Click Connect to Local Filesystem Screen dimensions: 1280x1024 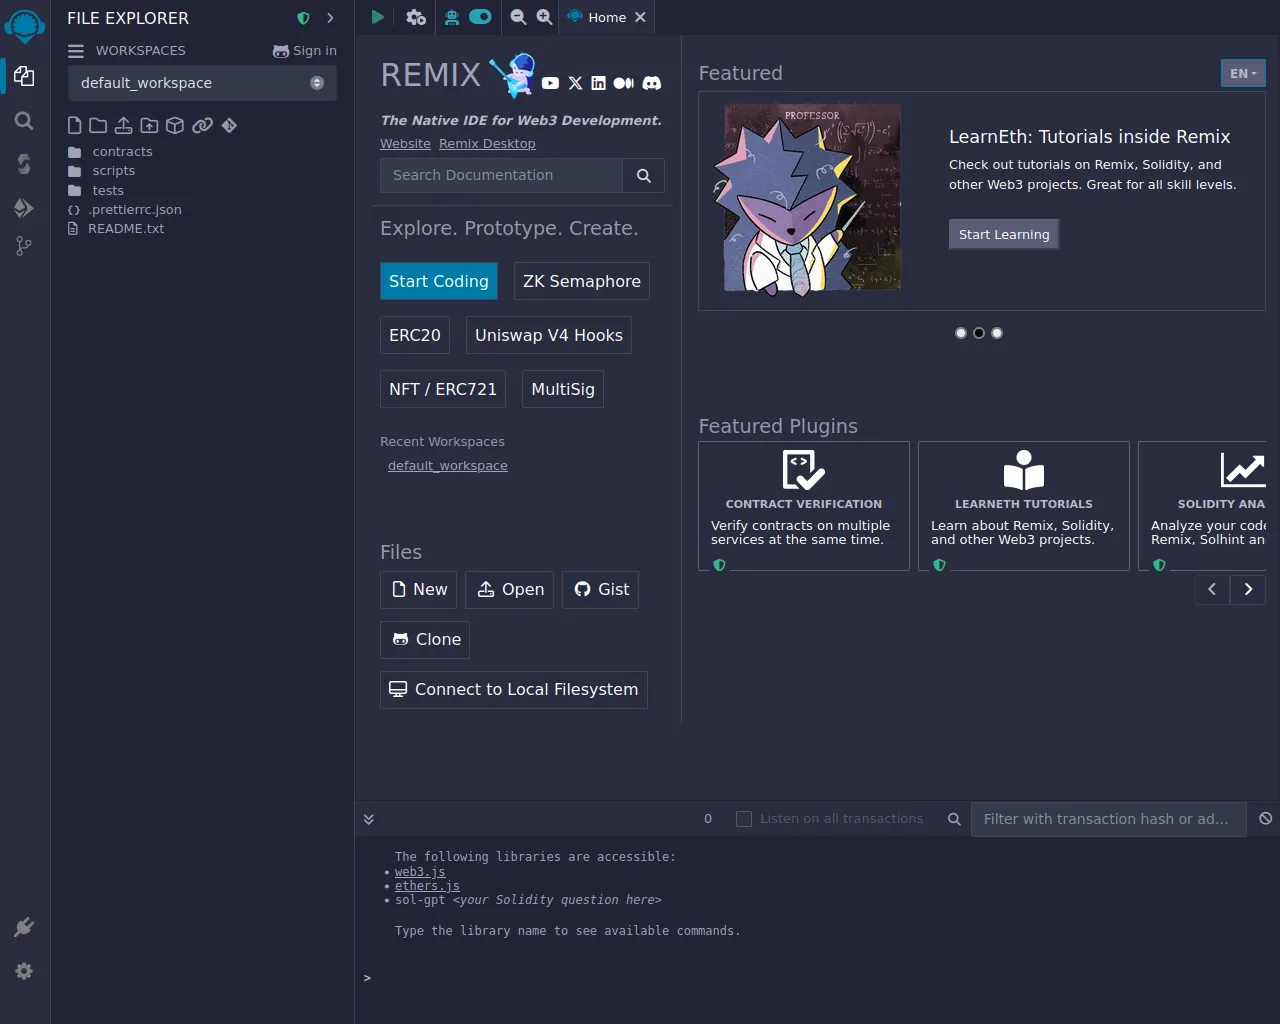tap(514, 689)
